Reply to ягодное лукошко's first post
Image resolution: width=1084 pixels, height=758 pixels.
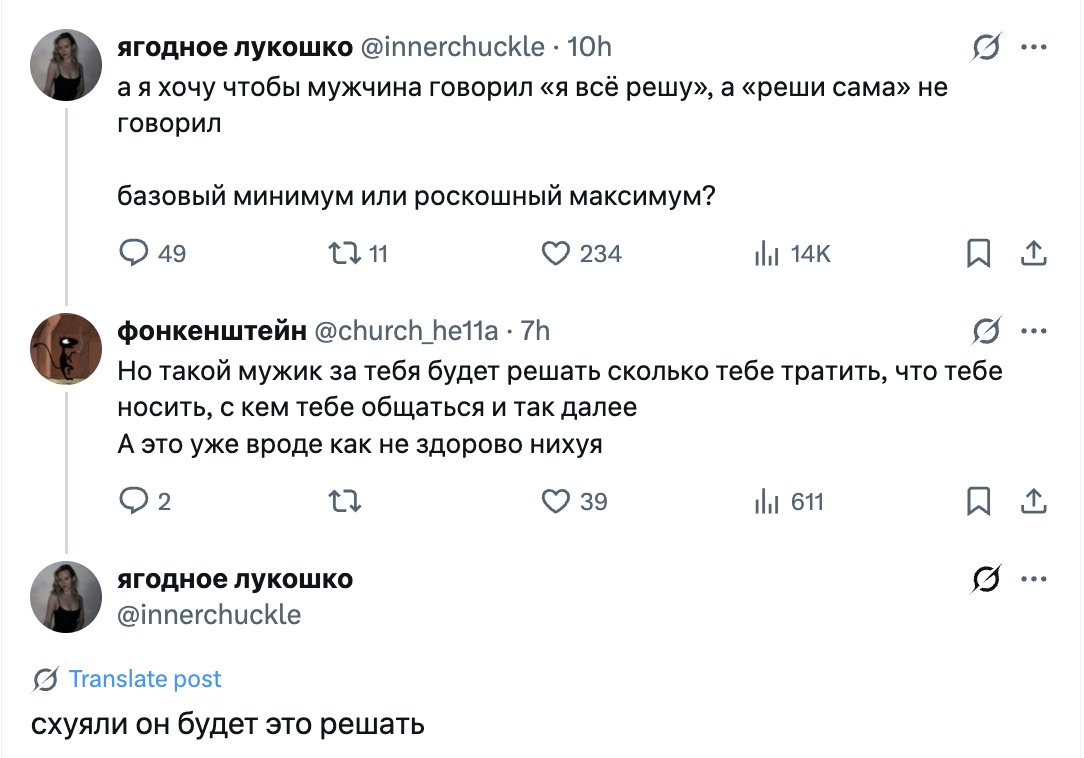tap(134, 254)
